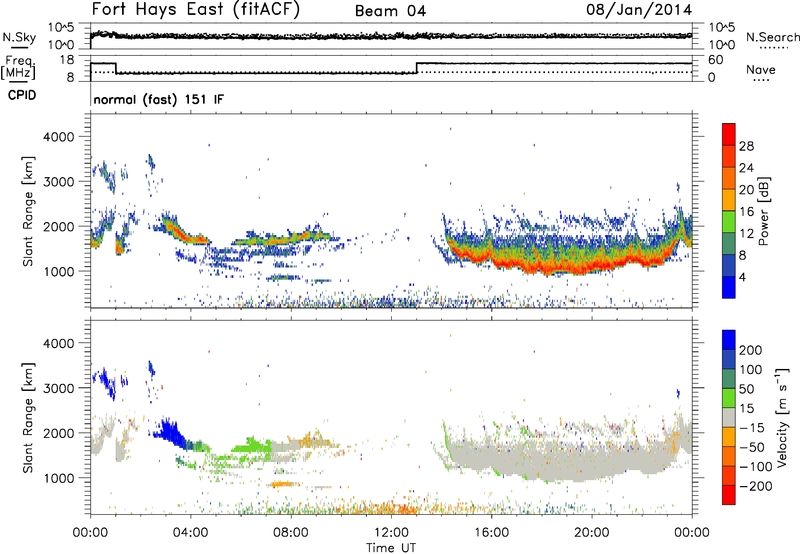This screenshot has height=554, width=800.
Task: Click the frequency step-up near 13:00 UT
Action: 417,68
